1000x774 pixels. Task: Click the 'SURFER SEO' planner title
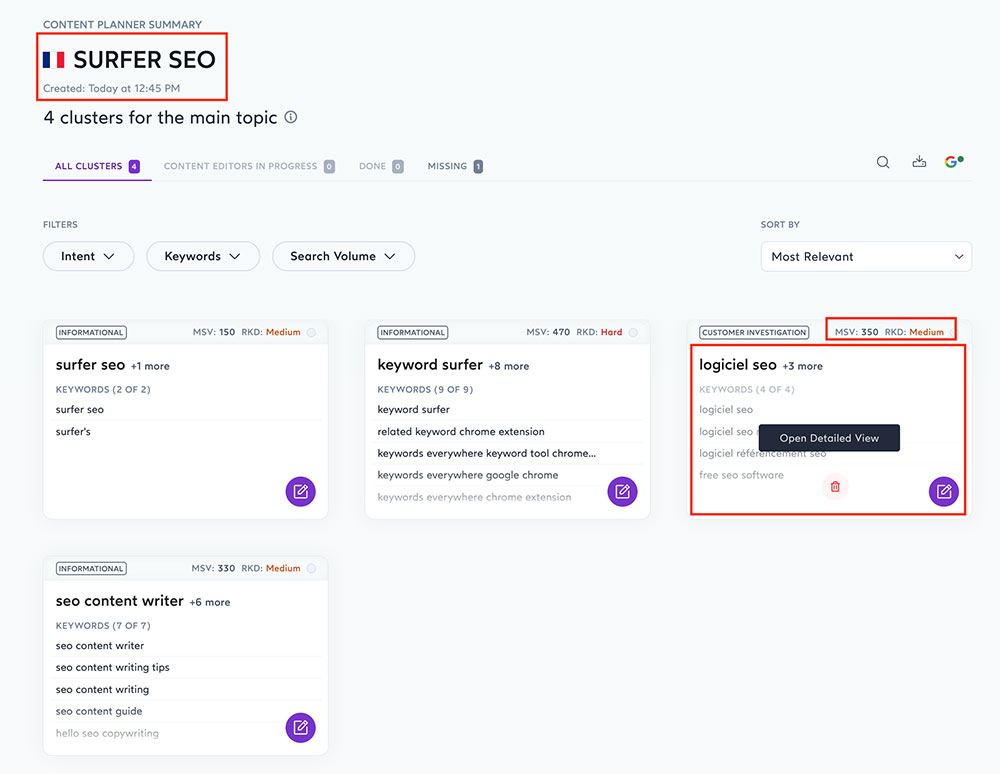(144, 60)
